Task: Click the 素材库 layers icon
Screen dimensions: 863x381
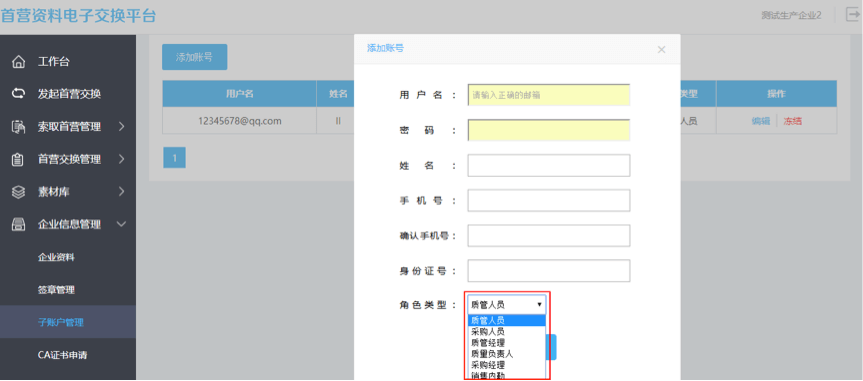Action: (19, 192)
